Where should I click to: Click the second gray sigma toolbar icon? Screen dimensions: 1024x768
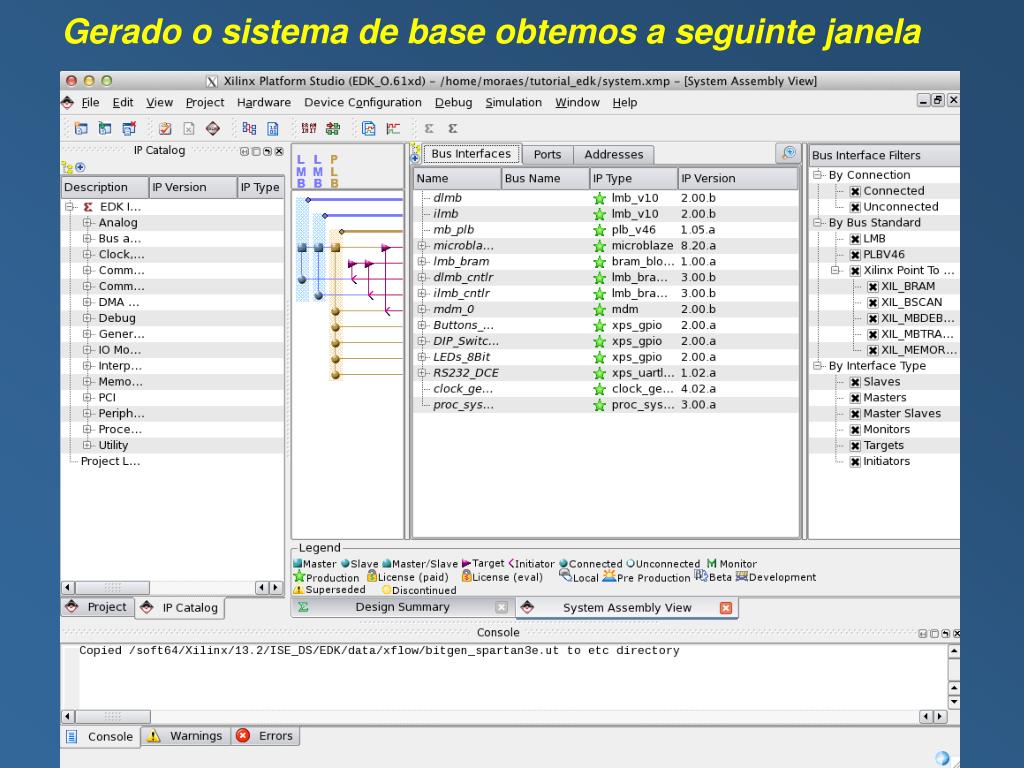coord(453,129)
